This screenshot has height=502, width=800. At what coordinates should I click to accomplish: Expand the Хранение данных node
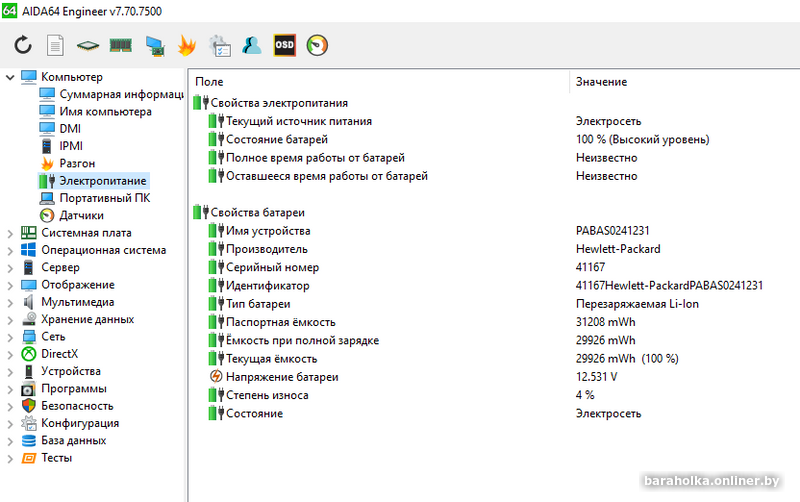[10, 320]
